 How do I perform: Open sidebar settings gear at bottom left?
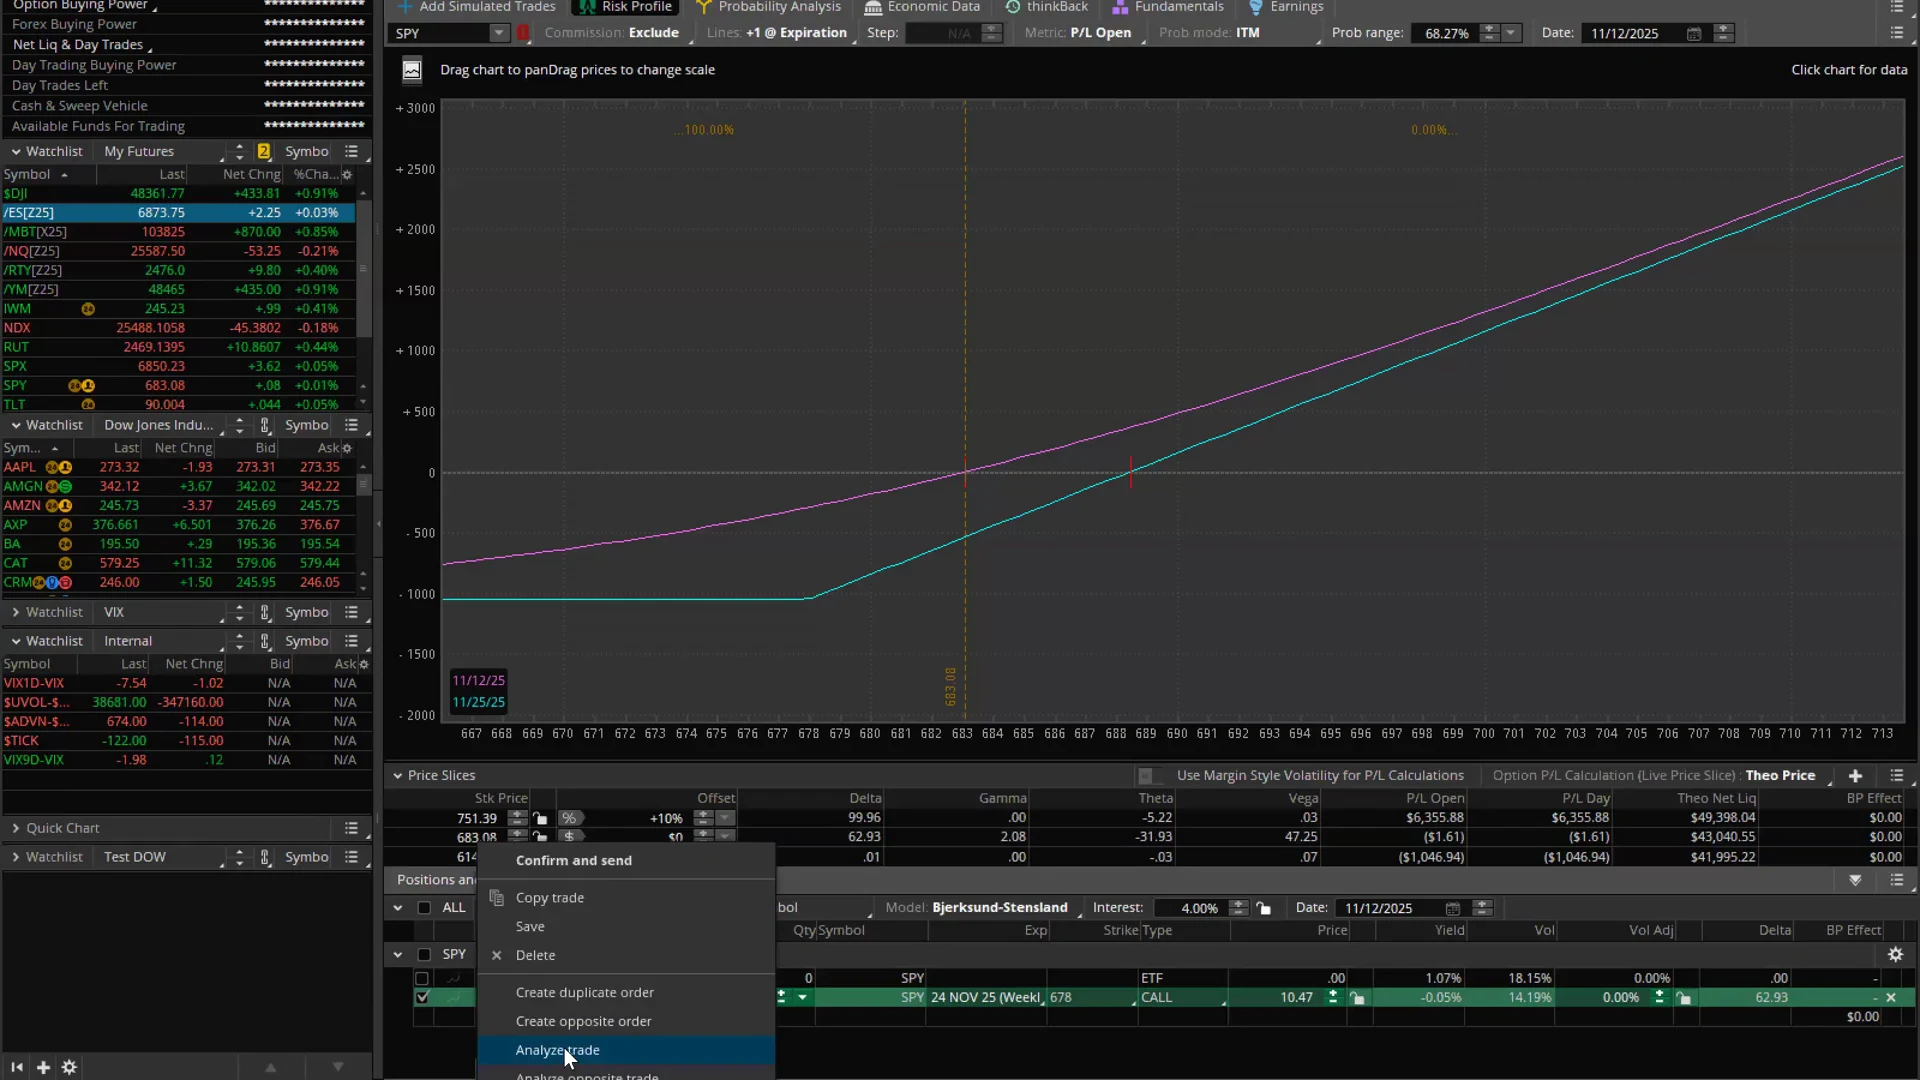coord(69,1067)
